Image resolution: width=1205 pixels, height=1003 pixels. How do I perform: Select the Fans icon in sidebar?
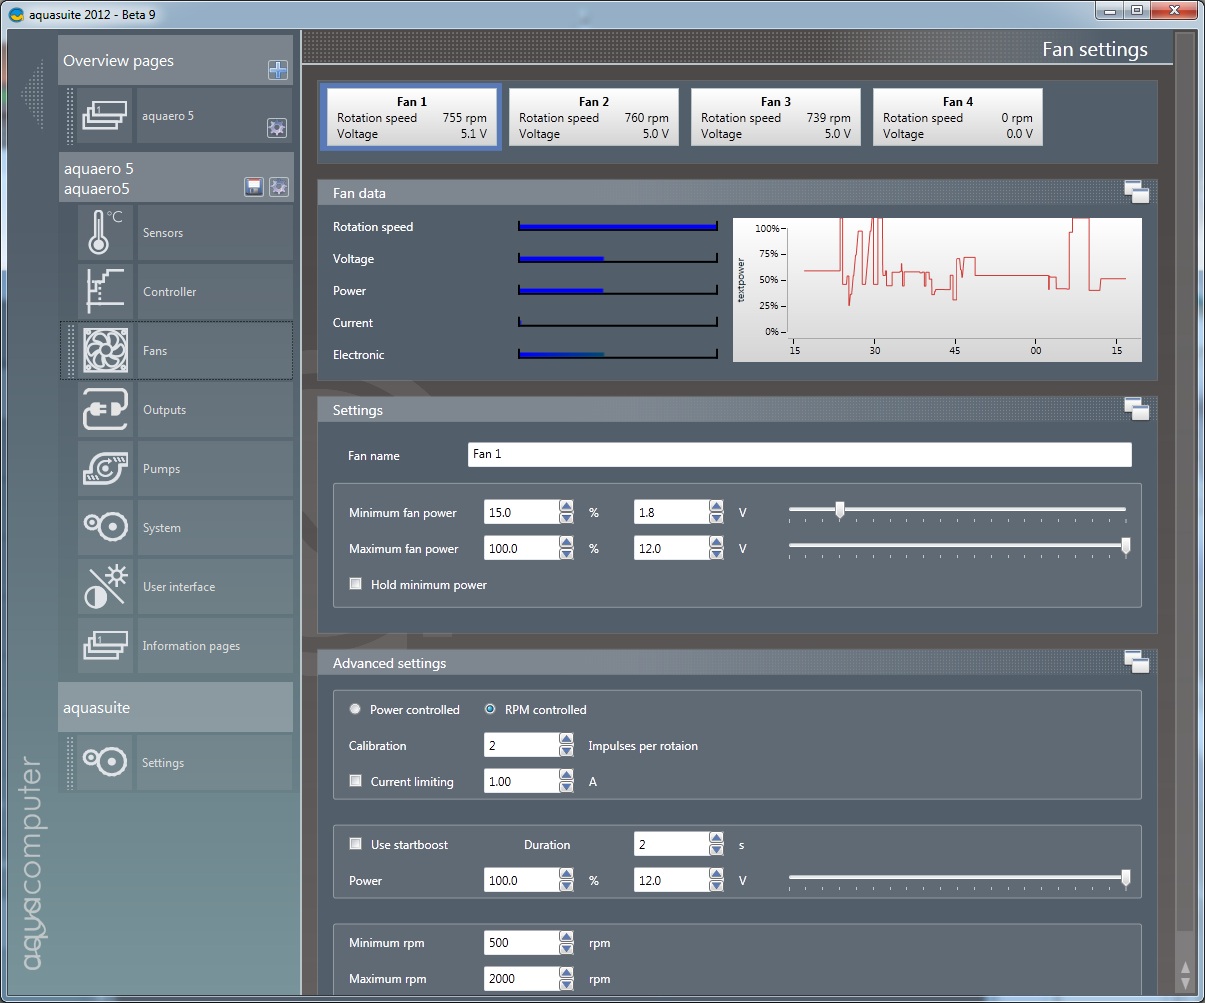(105, 351)
